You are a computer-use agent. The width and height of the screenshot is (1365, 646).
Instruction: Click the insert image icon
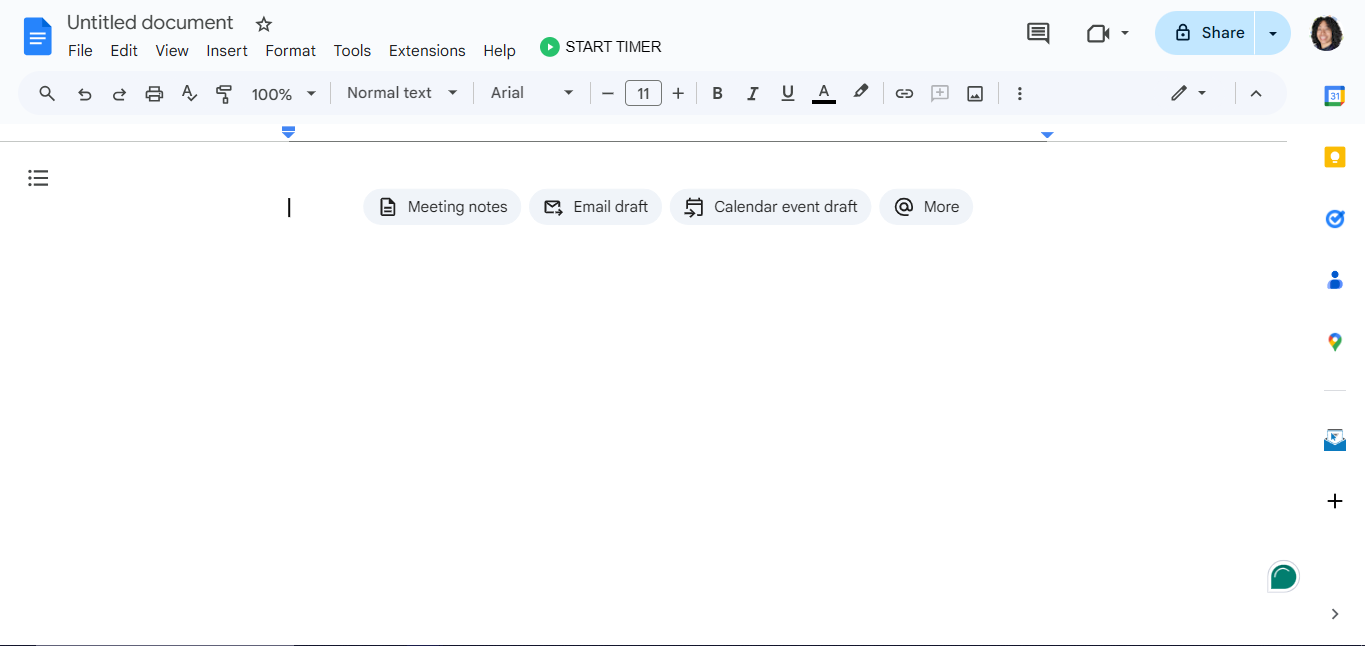tap(975, 94)
